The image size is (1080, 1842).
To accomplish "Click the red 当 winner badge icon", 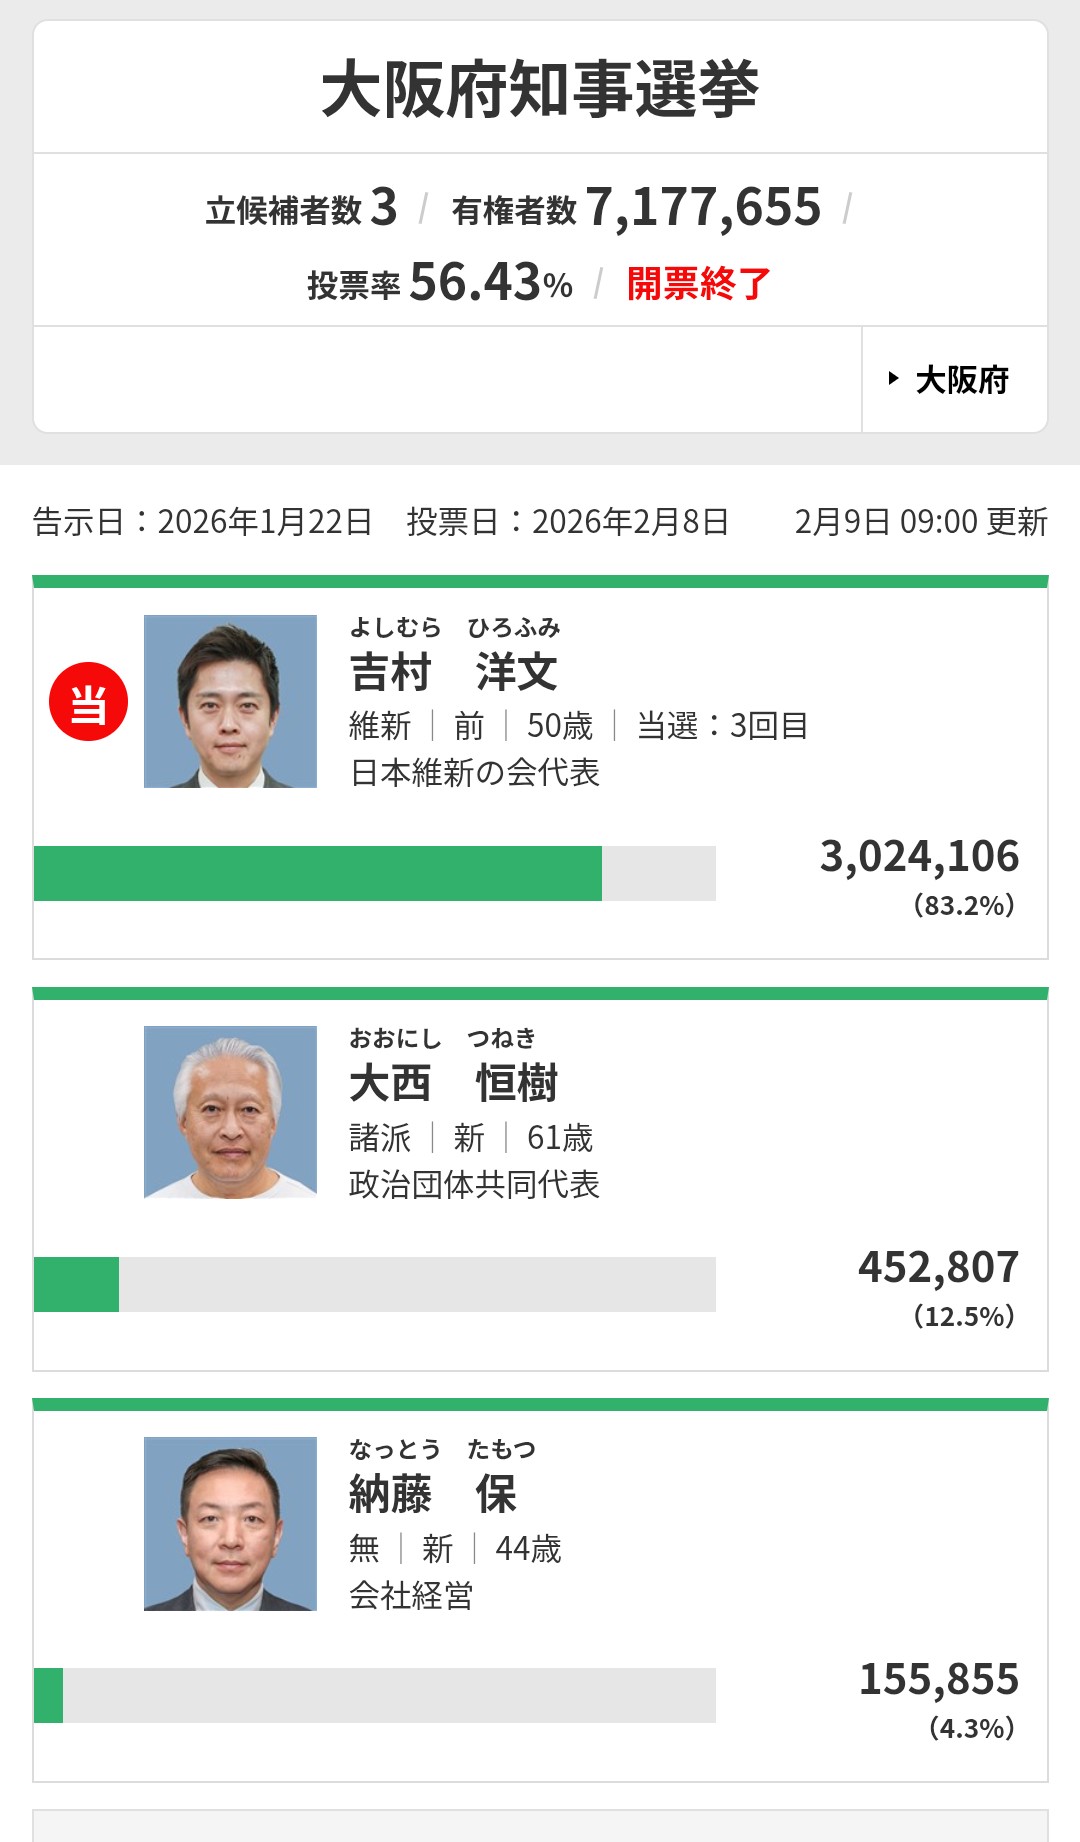I will point(88,702).
